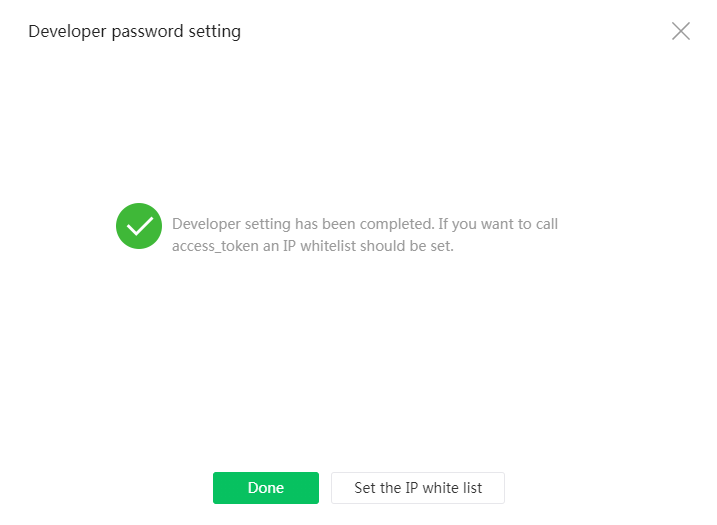This screenshot has width=717, height=525.
Task: Click 'IP whitelist should be set' text
Action: (368, 246)
